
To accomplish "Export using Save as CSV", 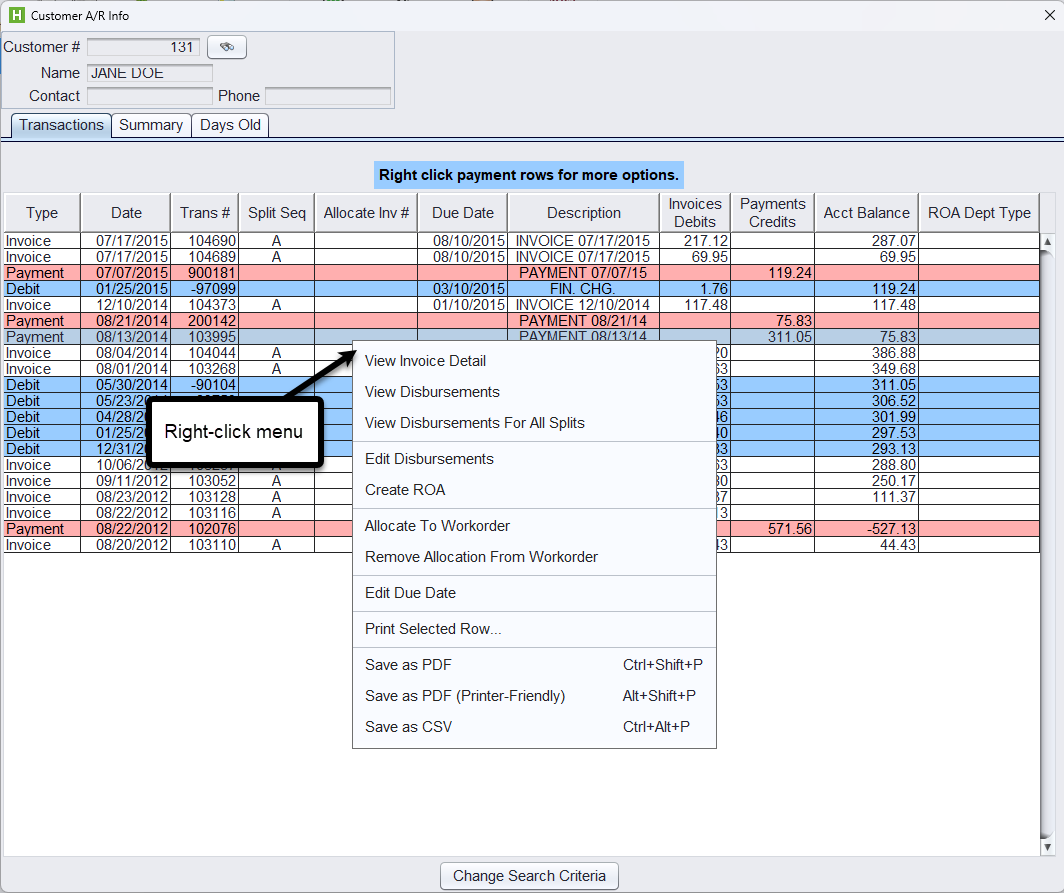I will tap(408, 727).
